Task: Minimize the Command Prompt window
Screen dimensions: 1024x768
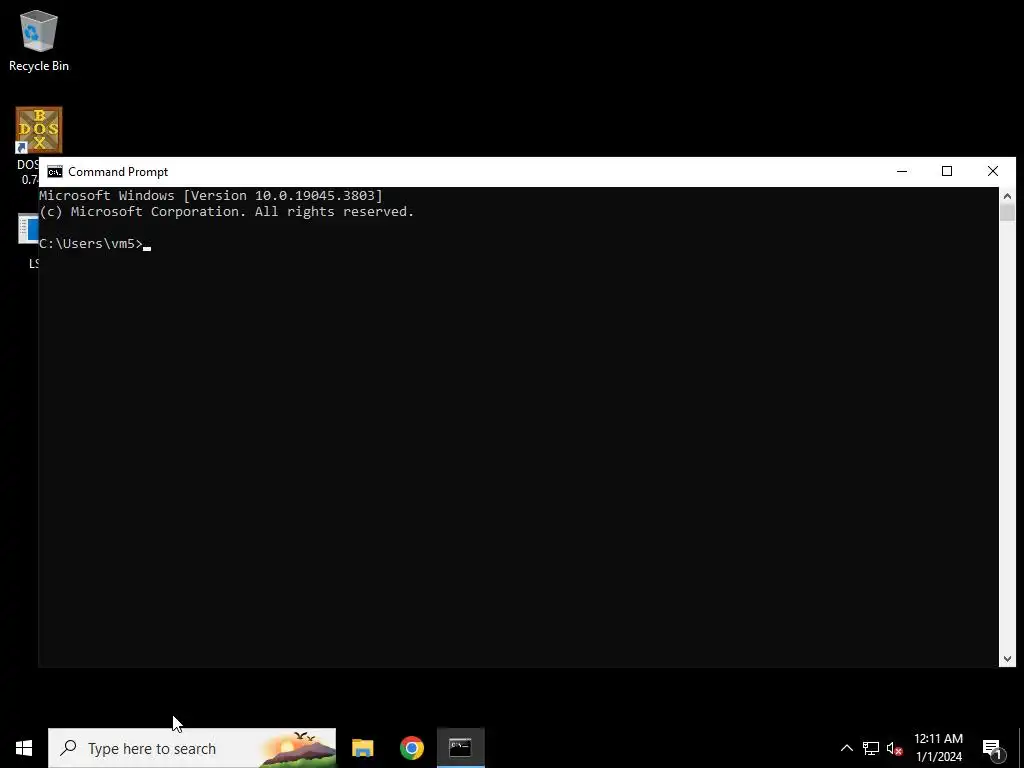Action: point(902,171)
